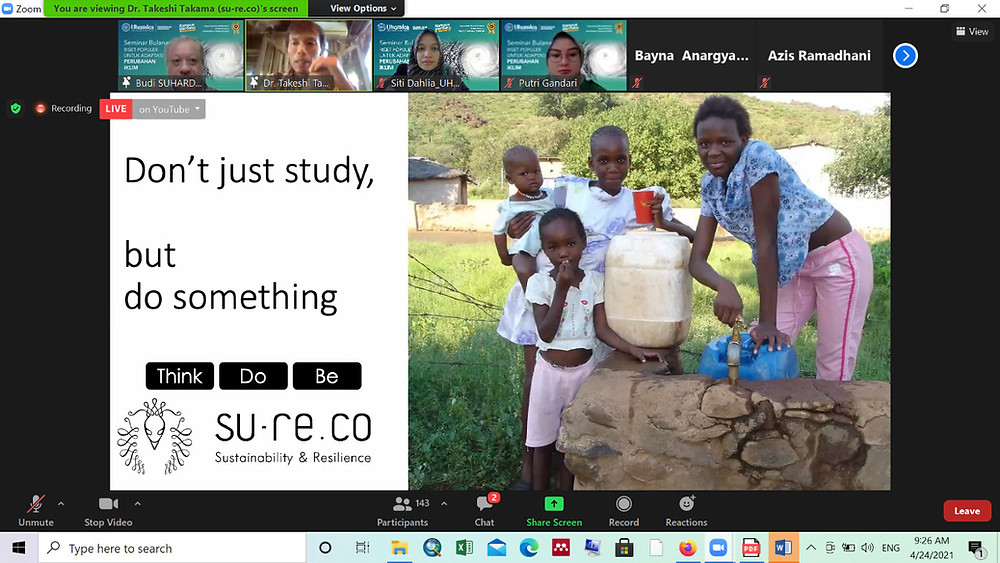Open volume control in system tray
The height and width of the screenshot is (563, 1000).
point(867,548)
